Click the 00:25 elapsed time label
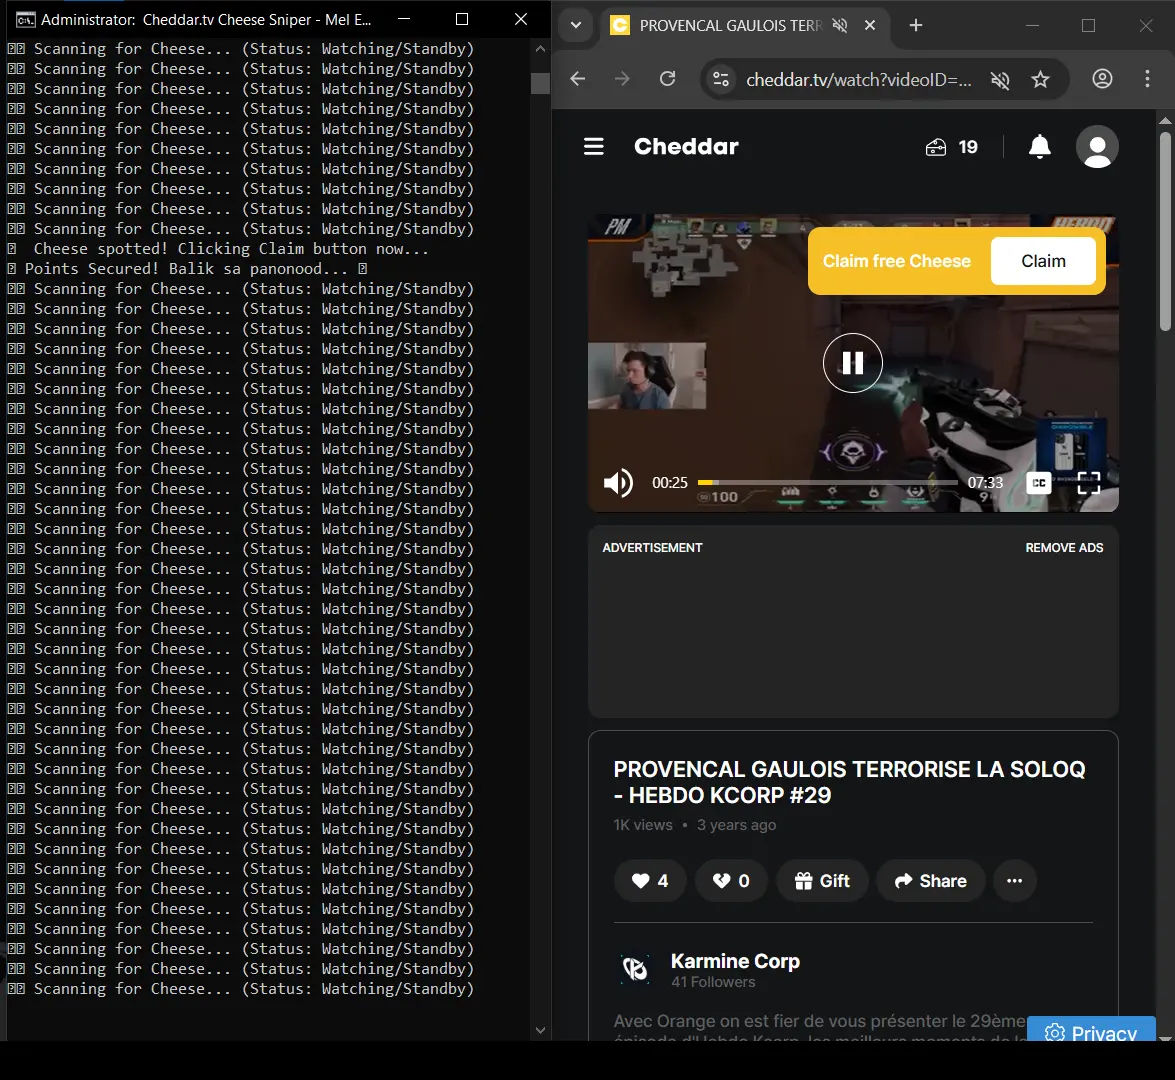 pos(669,483)
